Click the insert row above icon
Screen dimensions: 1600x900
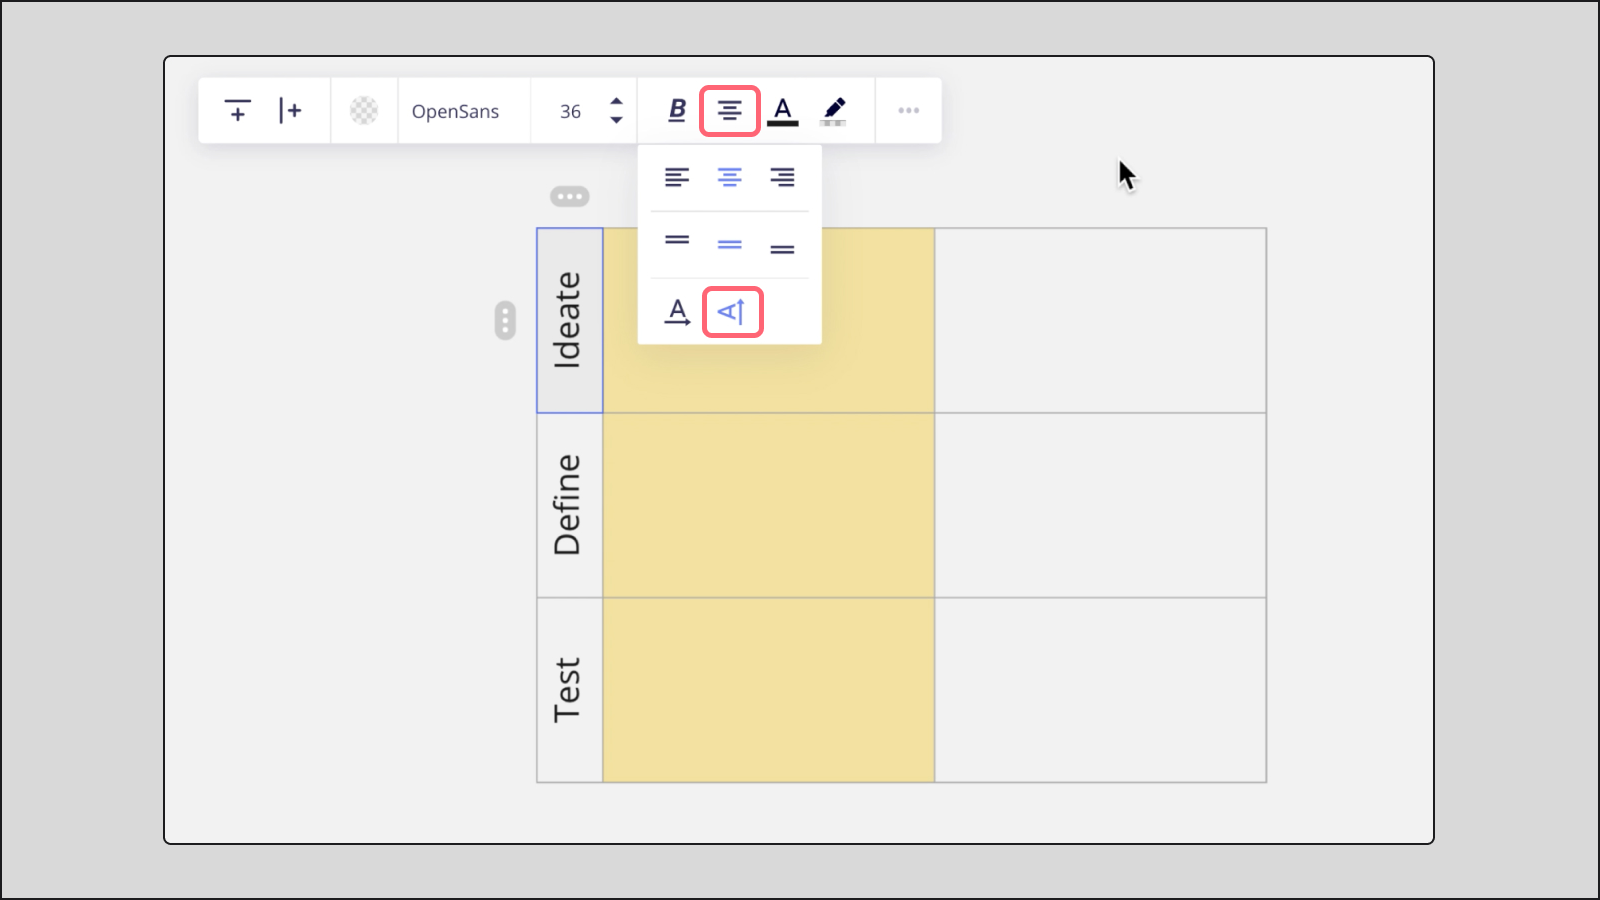[237, 110]
